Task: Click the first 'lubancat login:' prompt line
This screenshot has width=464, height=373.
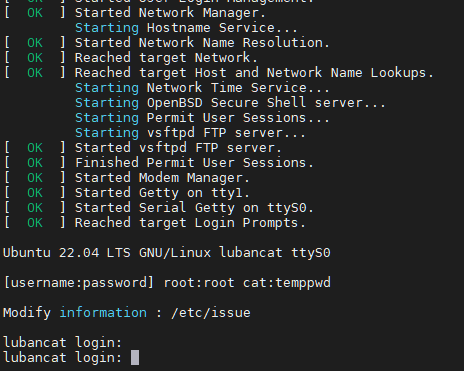Action: 62,343
